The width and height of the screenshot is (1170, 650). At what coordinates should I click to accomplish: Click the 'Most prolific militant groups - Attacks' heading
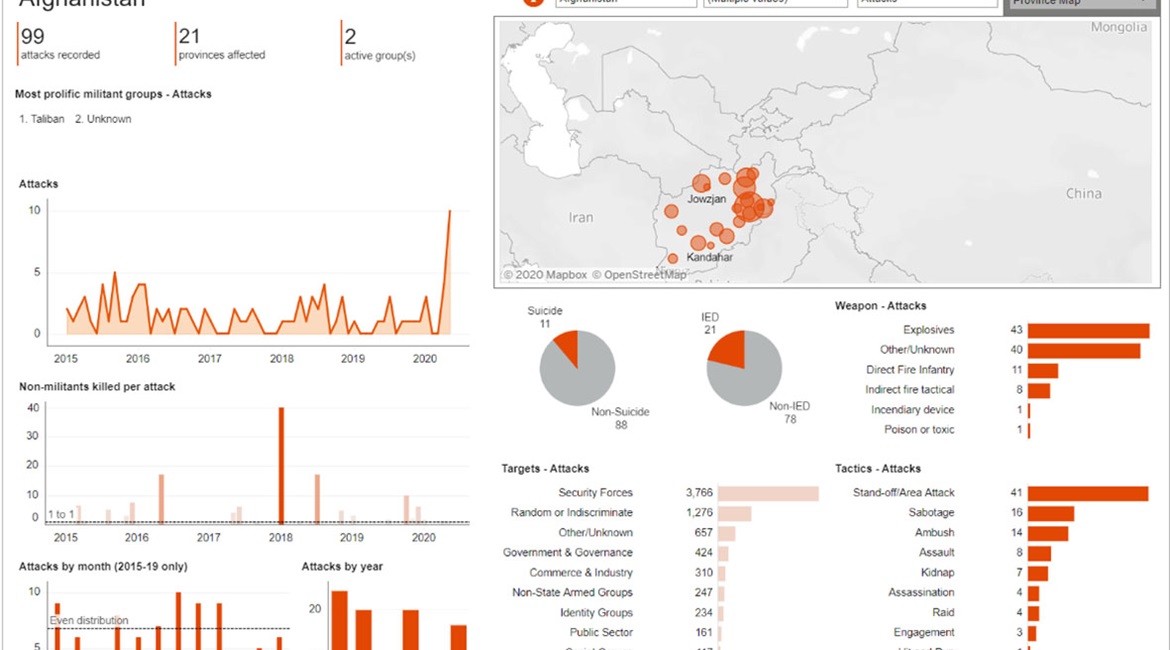click(x=113, y=94)
